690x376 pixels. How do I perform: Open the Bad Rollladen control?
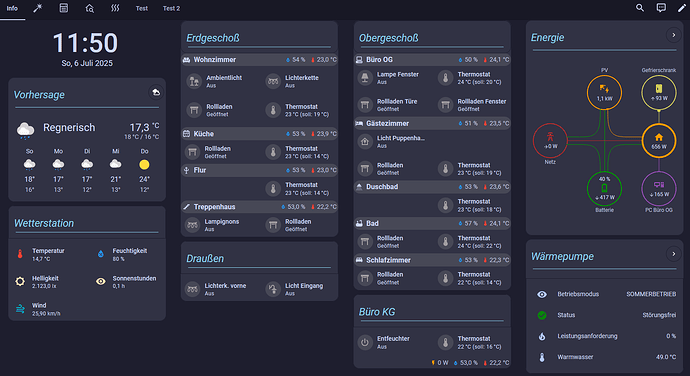[x=393, y=242]
